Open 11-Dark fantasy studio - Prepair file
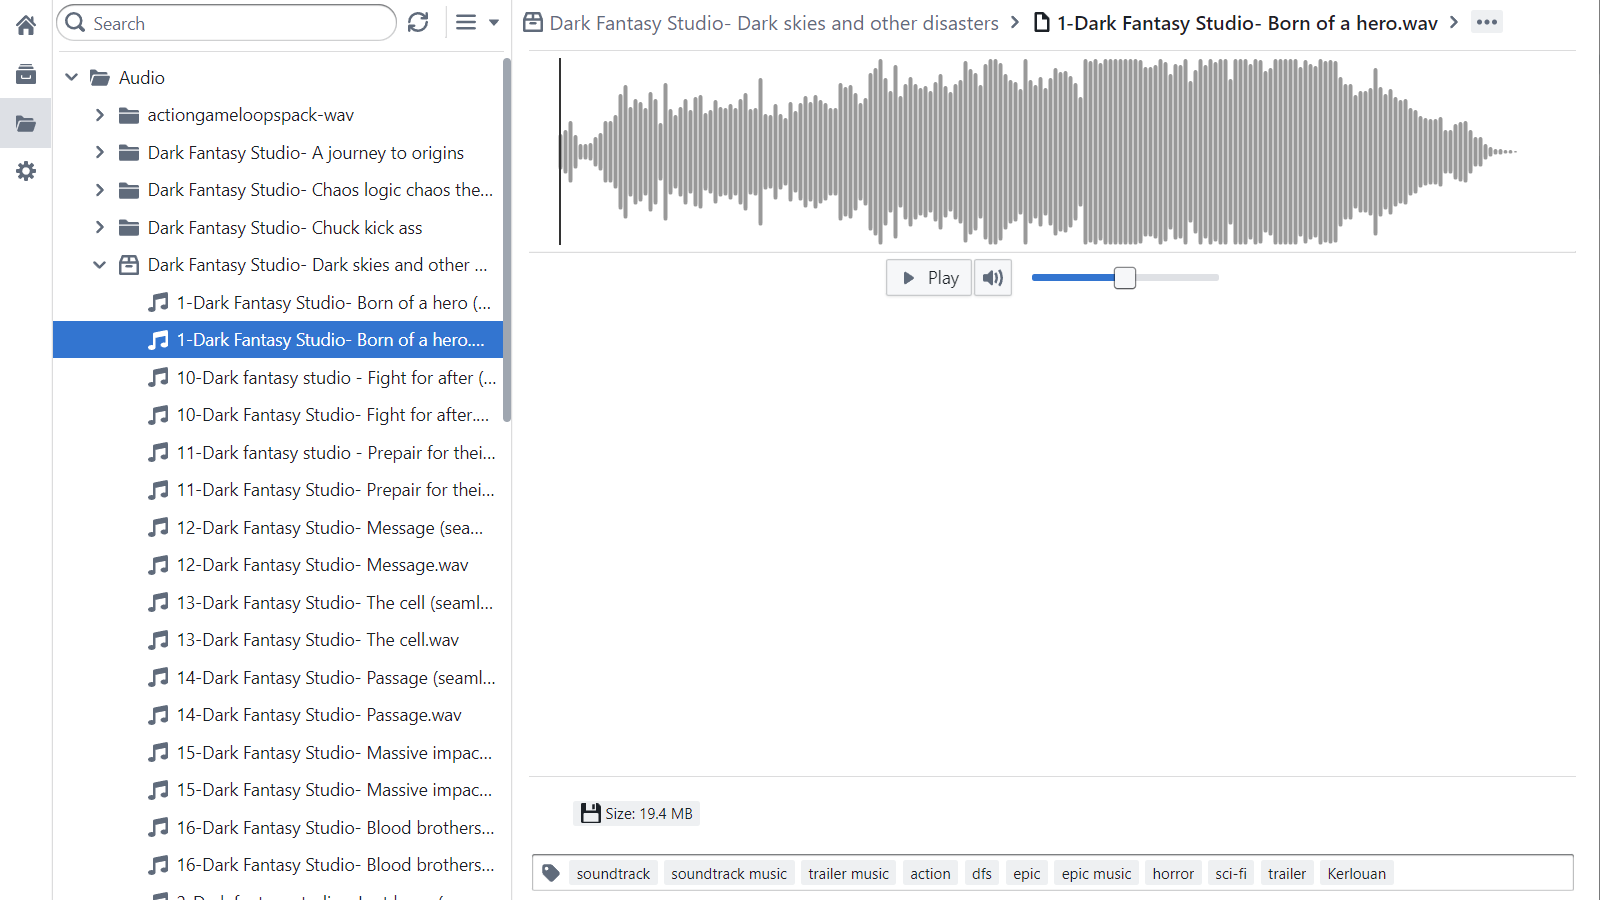This screenshot has height=900, width=1600. pos(278,452)
